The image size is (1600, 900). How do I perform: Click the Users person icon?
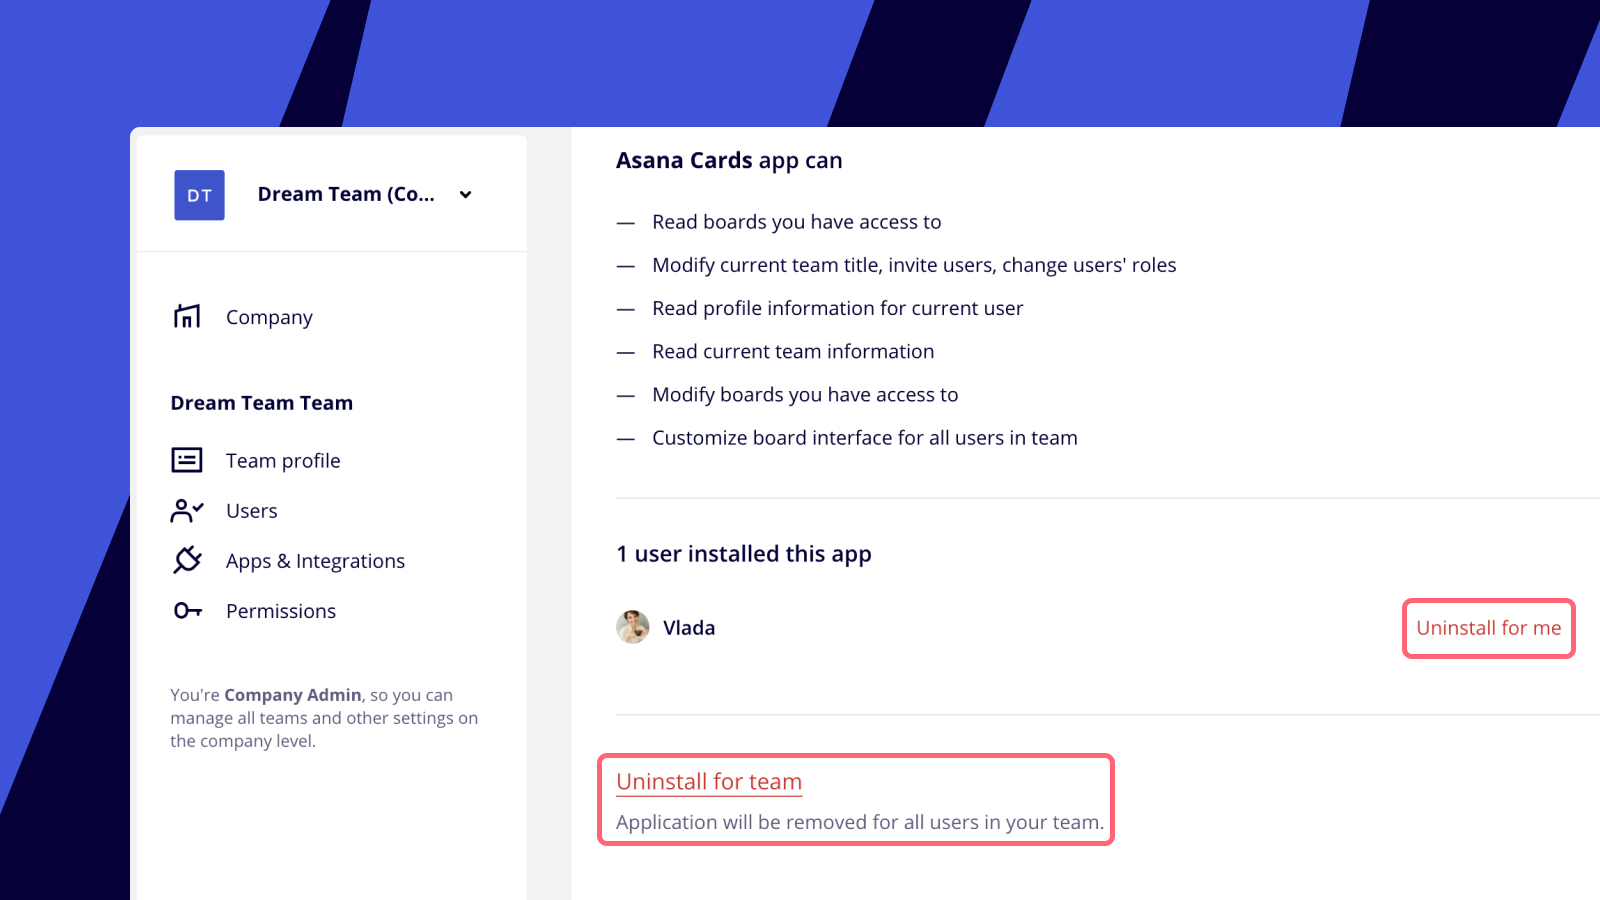click(187, 510)
